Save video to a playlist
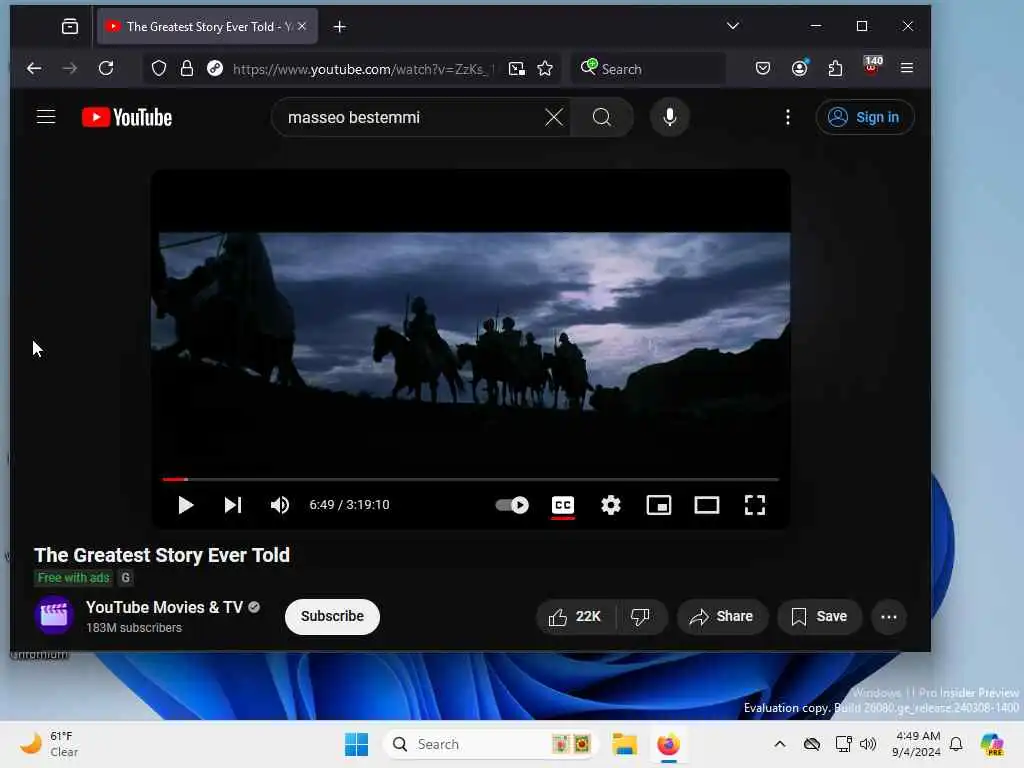Image resolution: width=1024 pixels, height=768 pixels. (x=819, y=616)
